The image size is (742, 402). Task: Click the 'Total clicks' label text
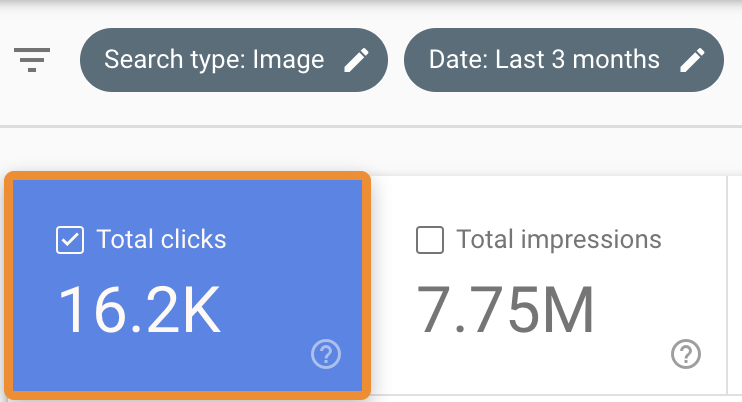click(161, 240)
